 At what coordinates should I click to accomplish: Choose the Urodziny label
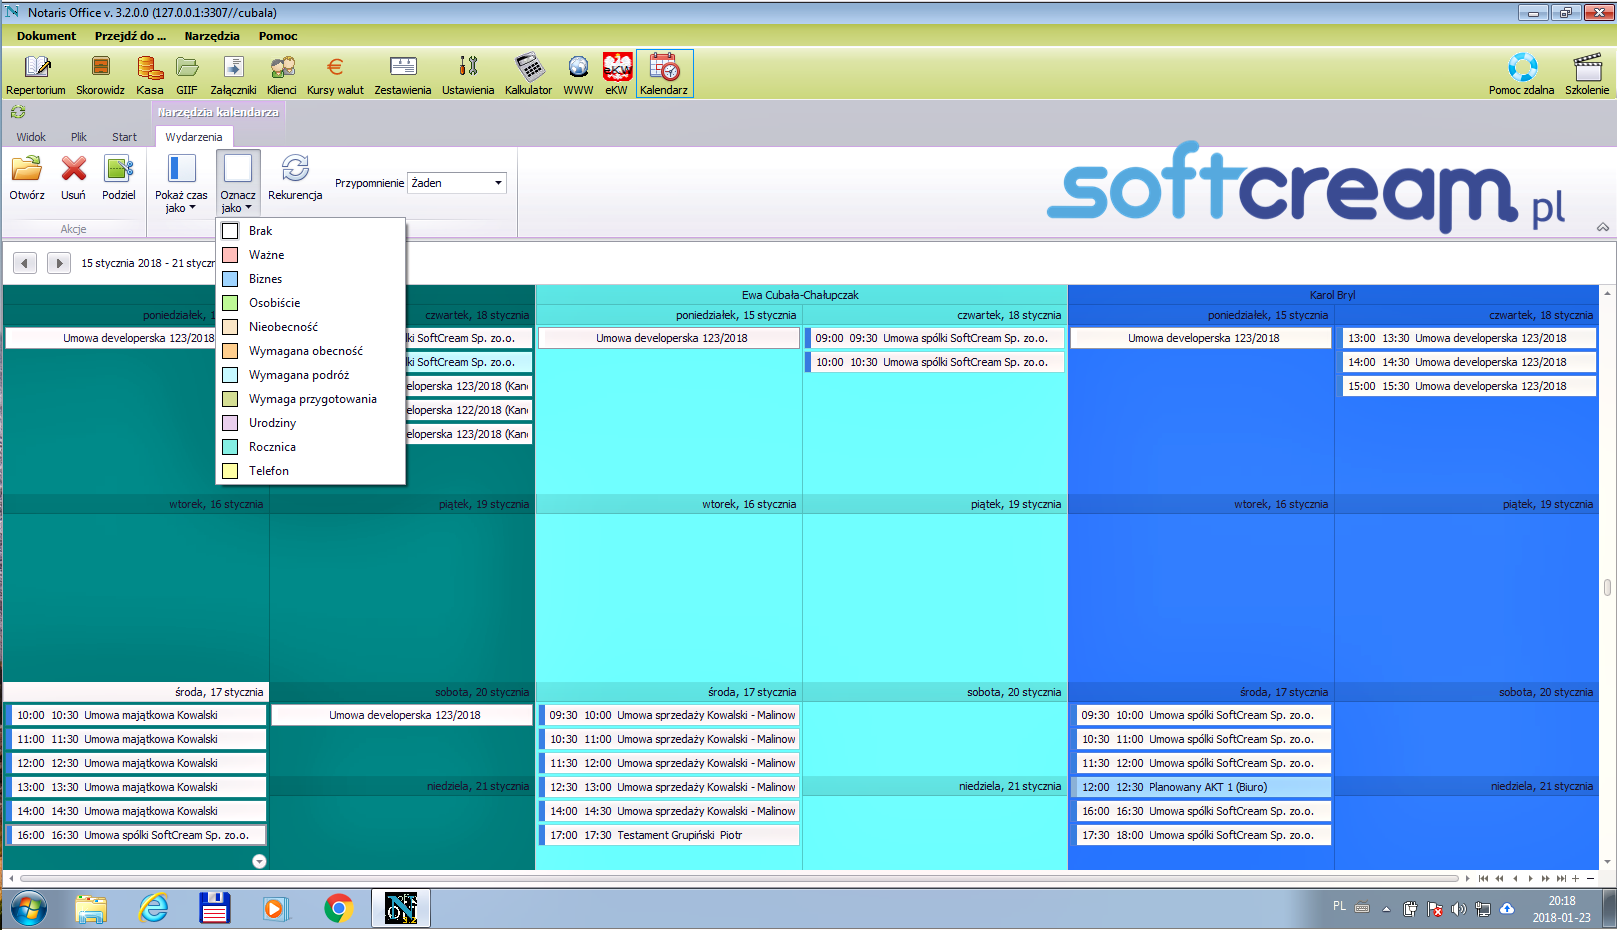pyautogui.click(x=311, y=423)
